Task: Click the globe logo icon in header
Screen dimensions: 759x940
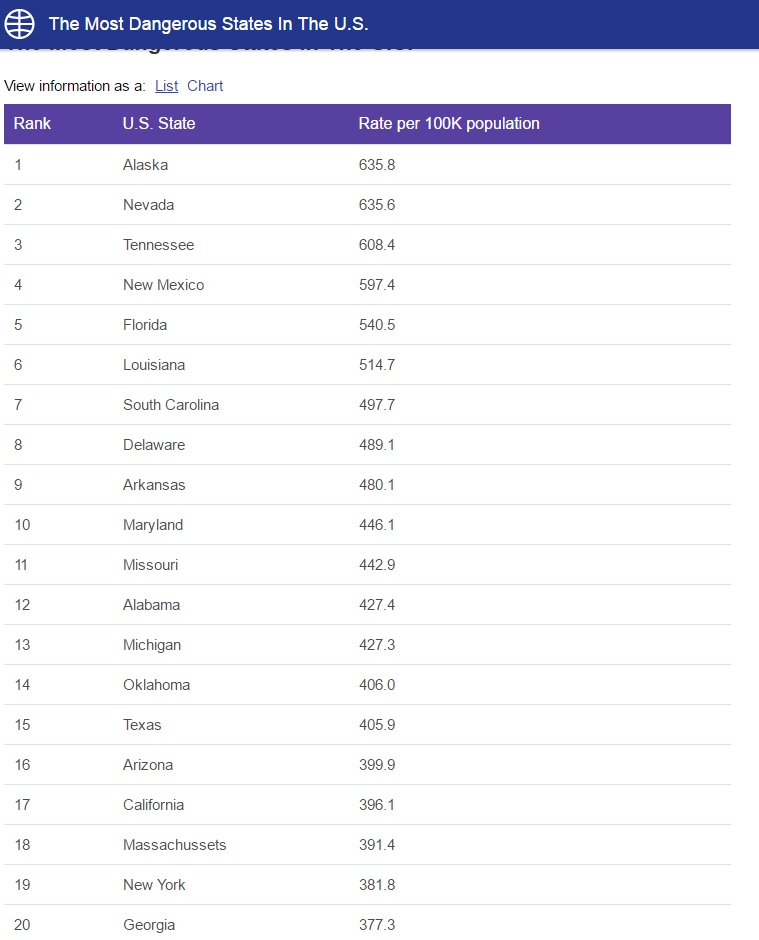Action: point(20,23)
